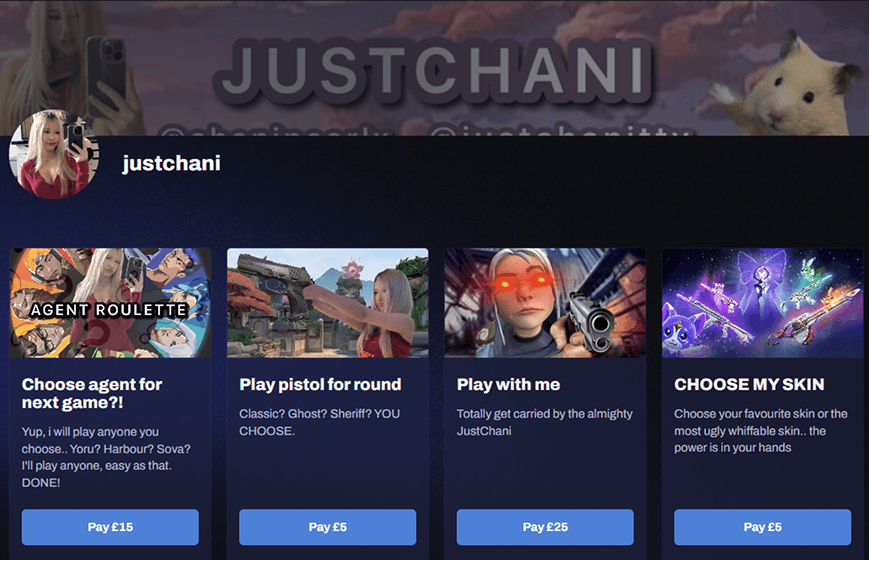Open the red-eyed character card image

click(545, 302)
